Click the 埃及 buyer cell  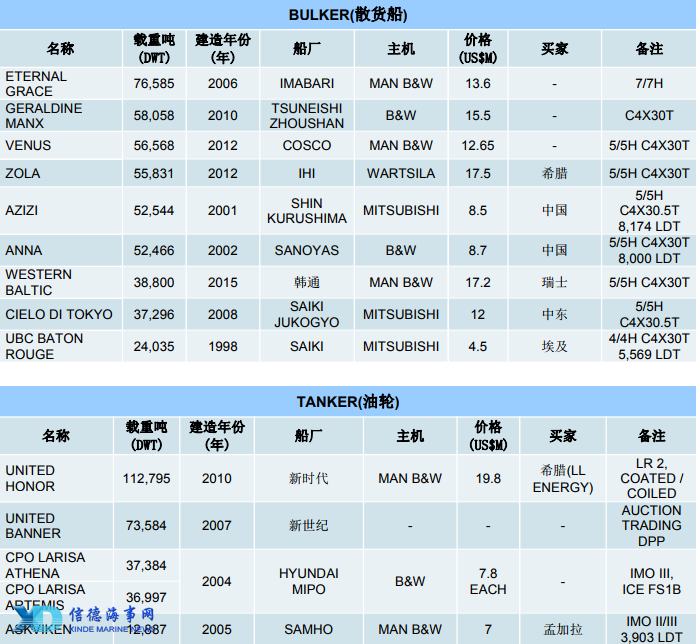(554, 346)
